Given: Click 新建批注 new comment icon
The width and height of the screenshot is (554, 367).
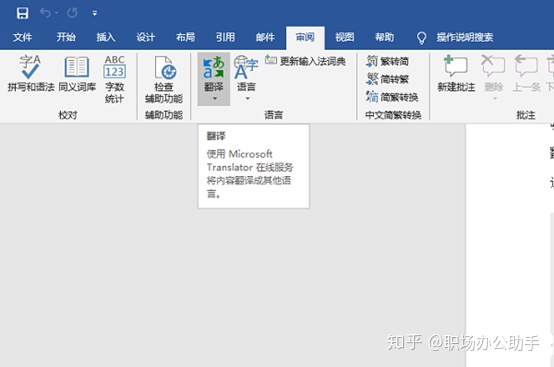Looking at the screenshot, I should click(456, 66).
